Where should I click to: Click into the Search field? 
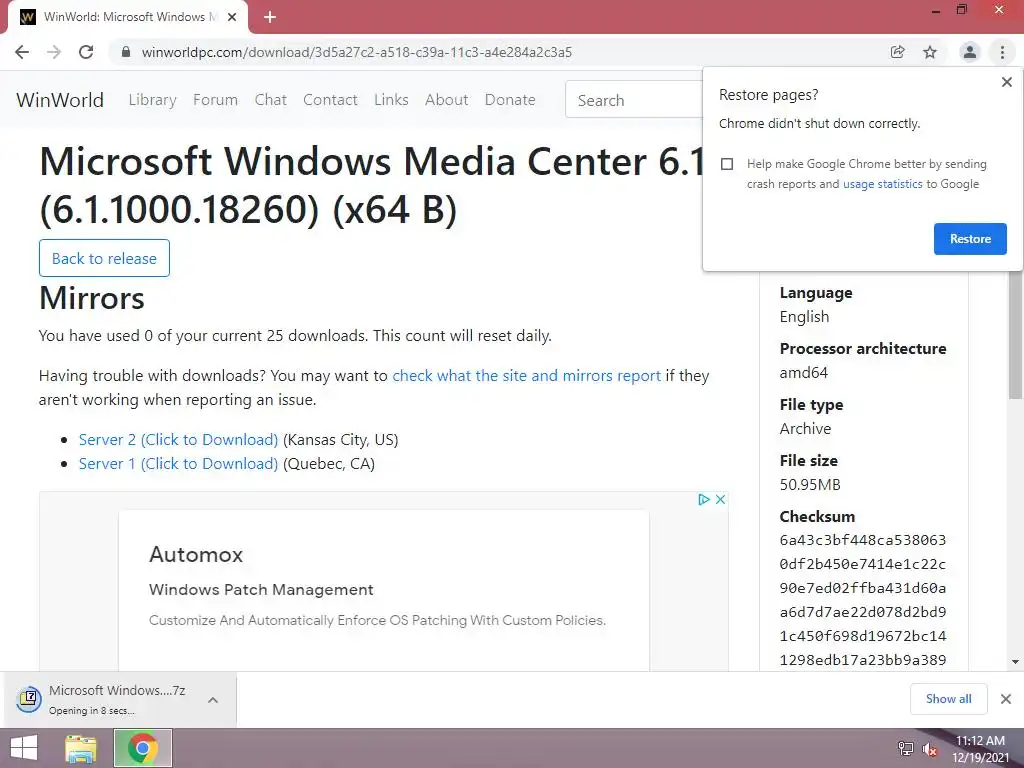coord(633,100)
